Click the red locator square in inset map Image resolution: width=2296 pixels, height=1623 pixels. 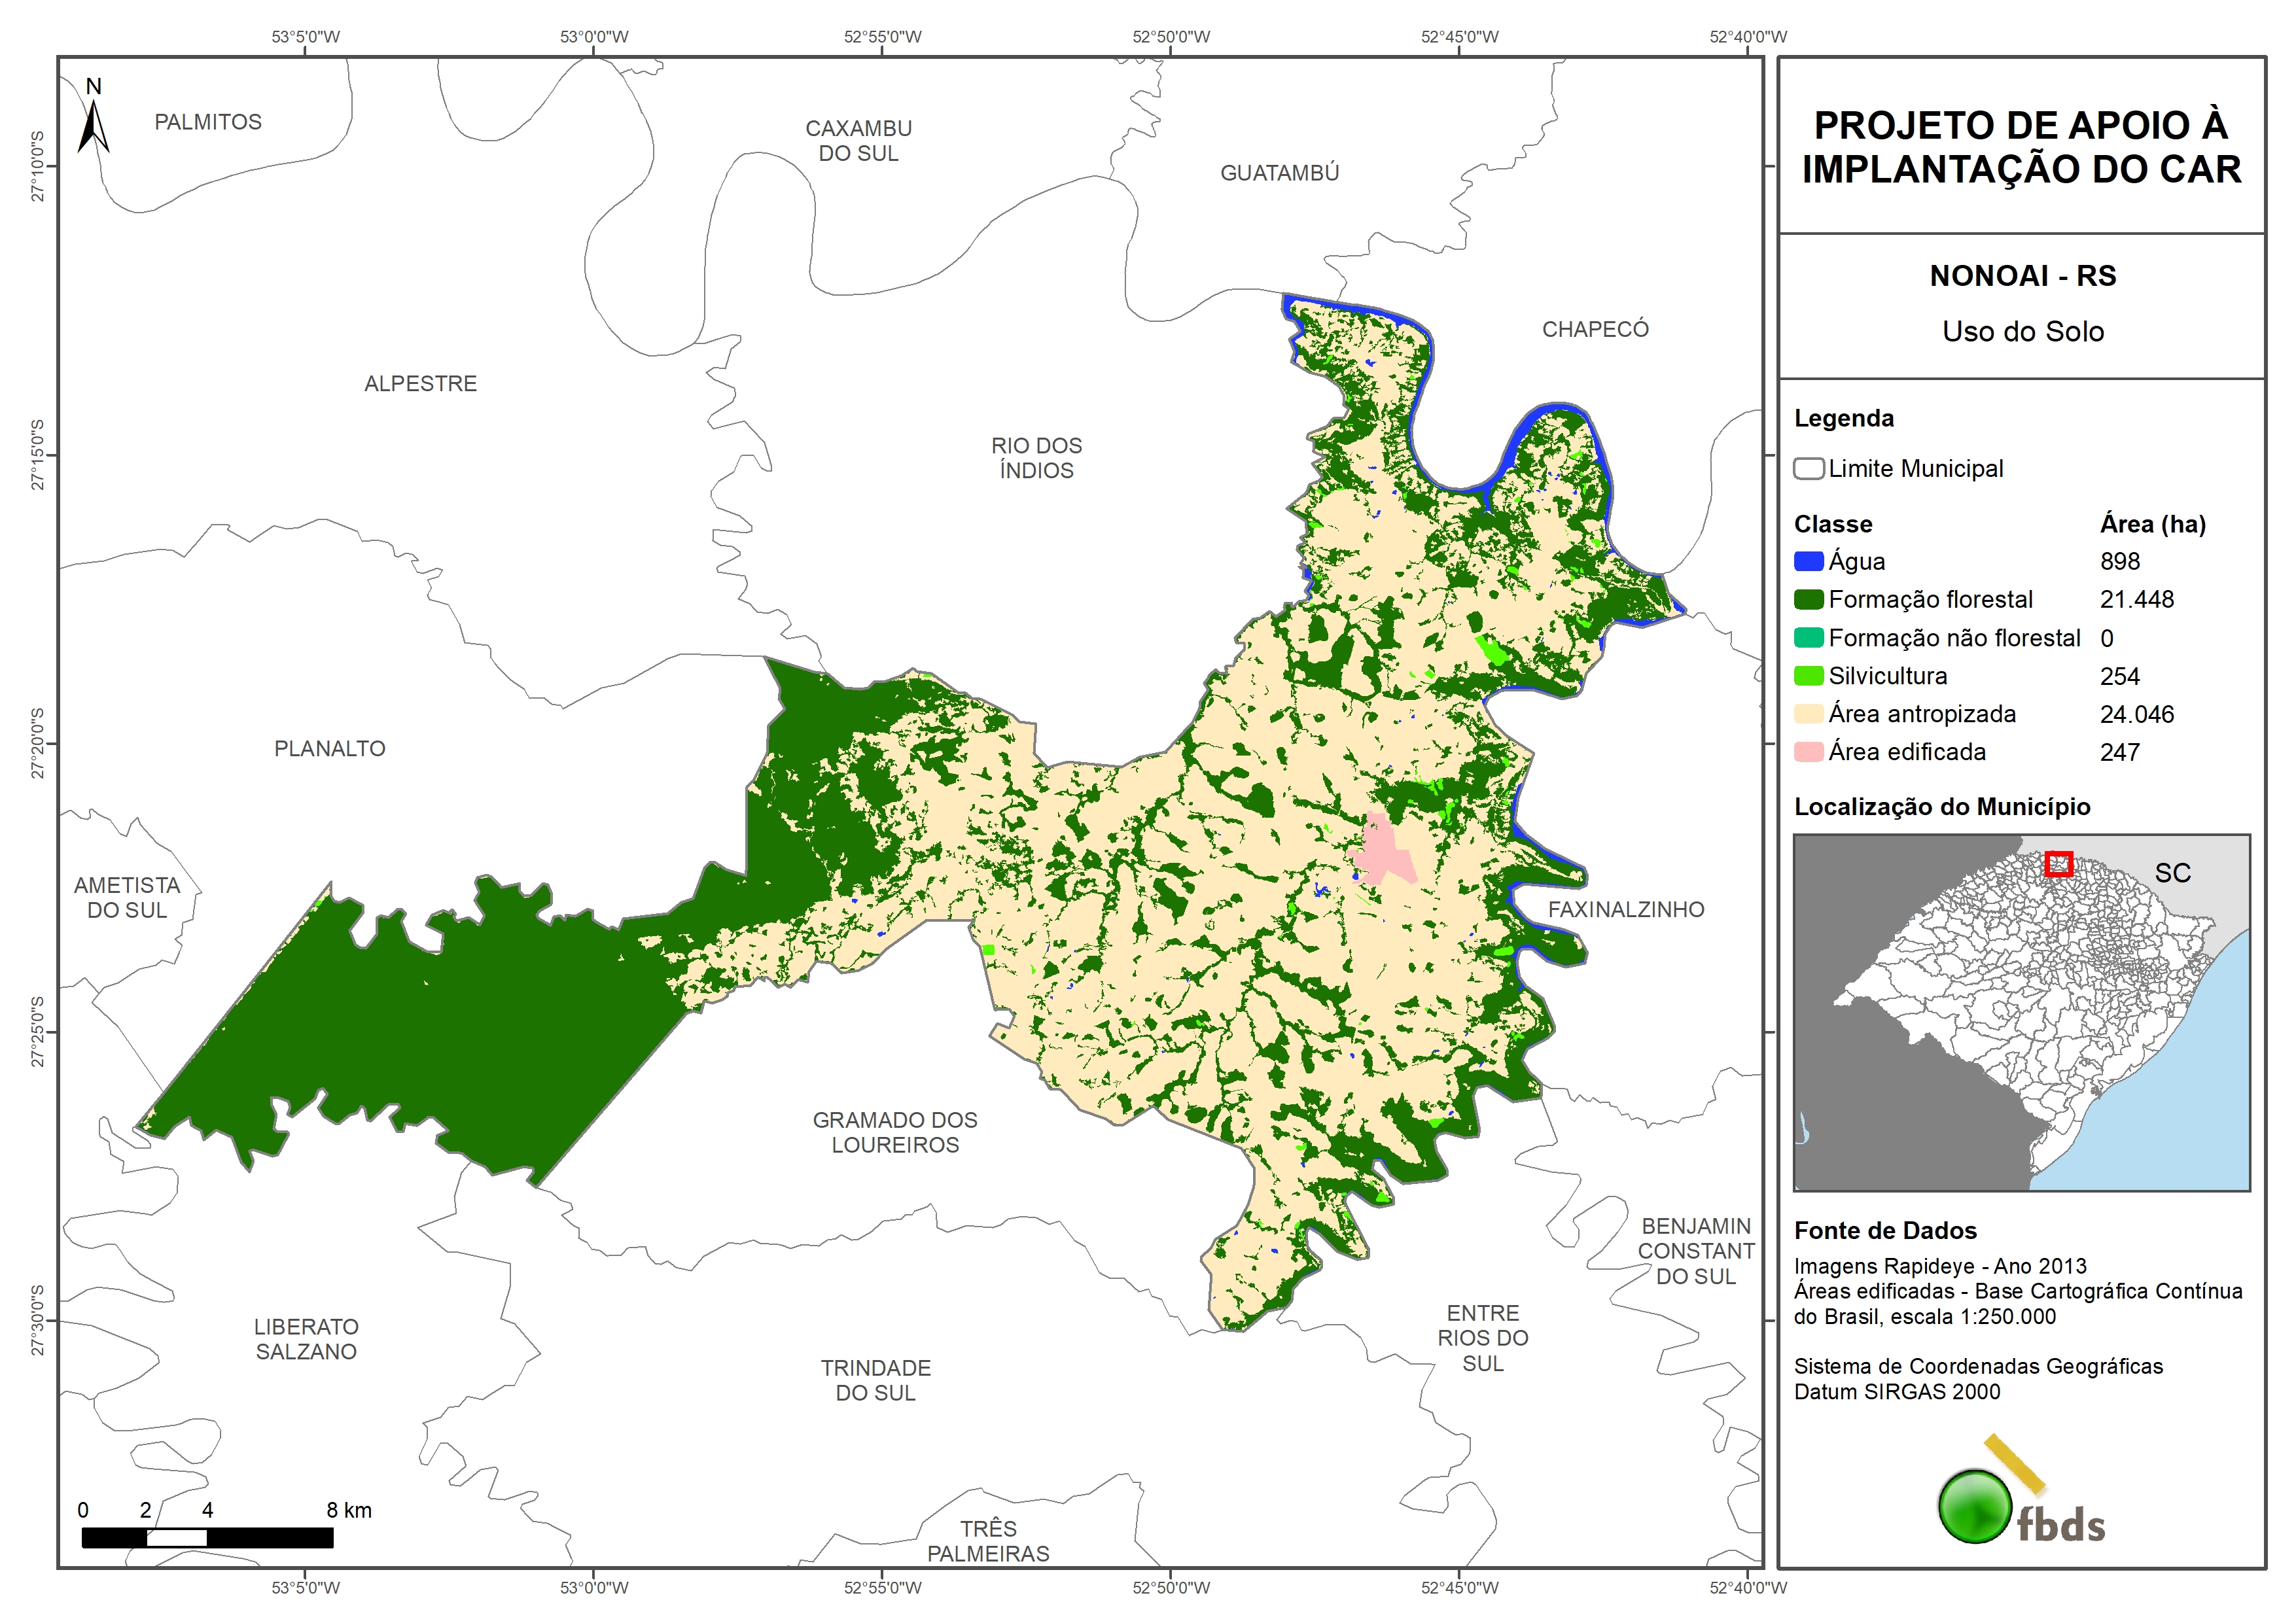click(x=2058, y=864)
